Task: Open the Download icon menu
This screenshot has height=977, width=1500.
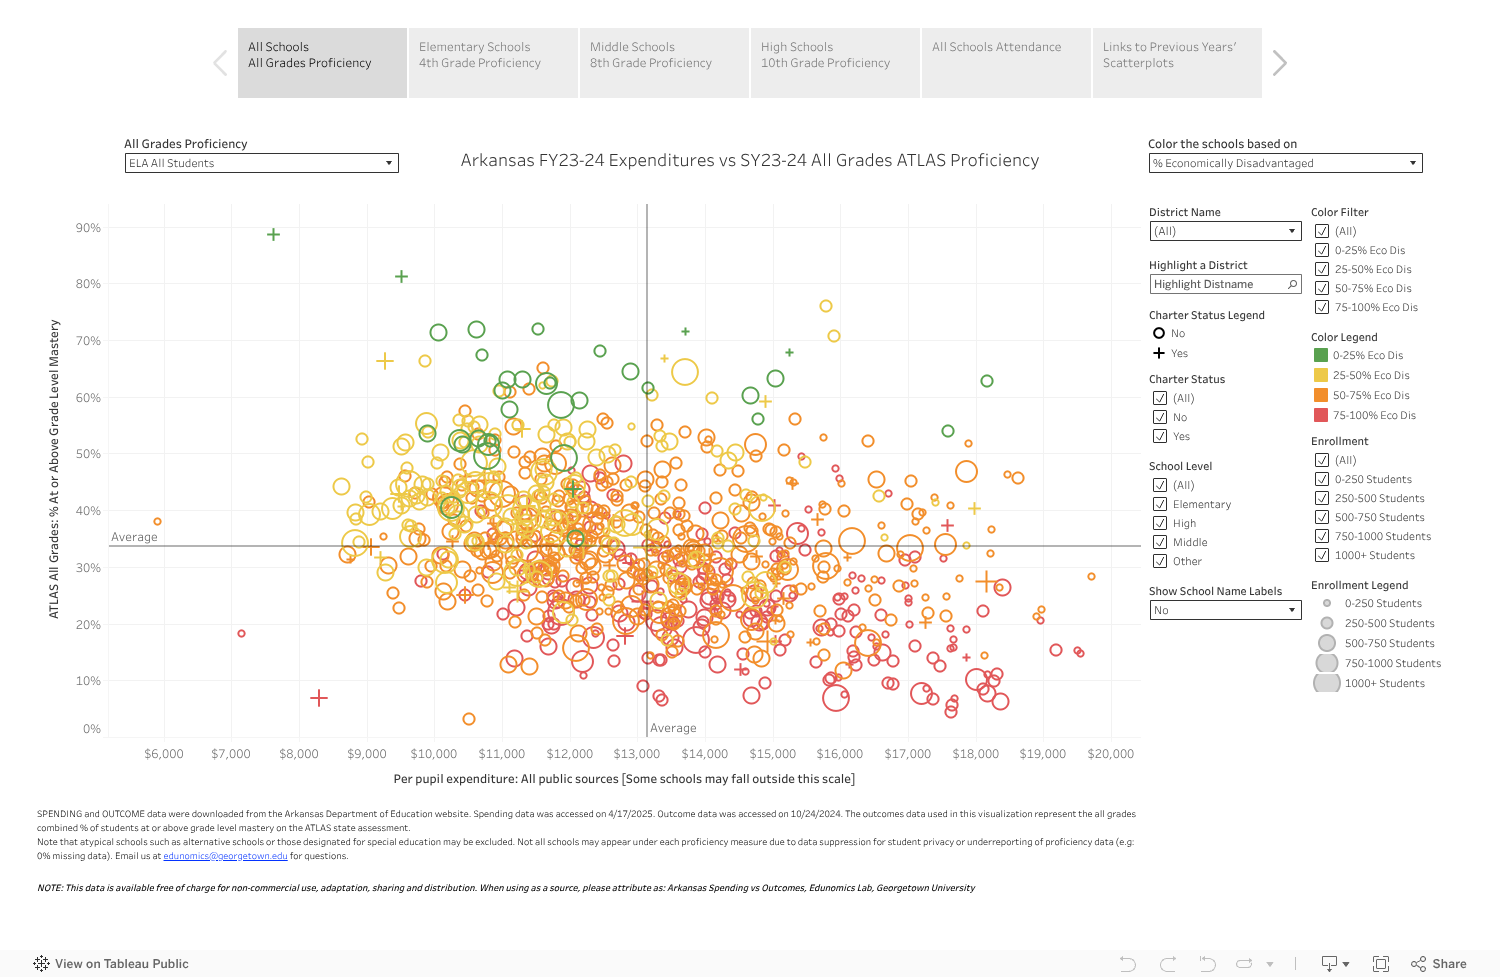Action: 1329,964
